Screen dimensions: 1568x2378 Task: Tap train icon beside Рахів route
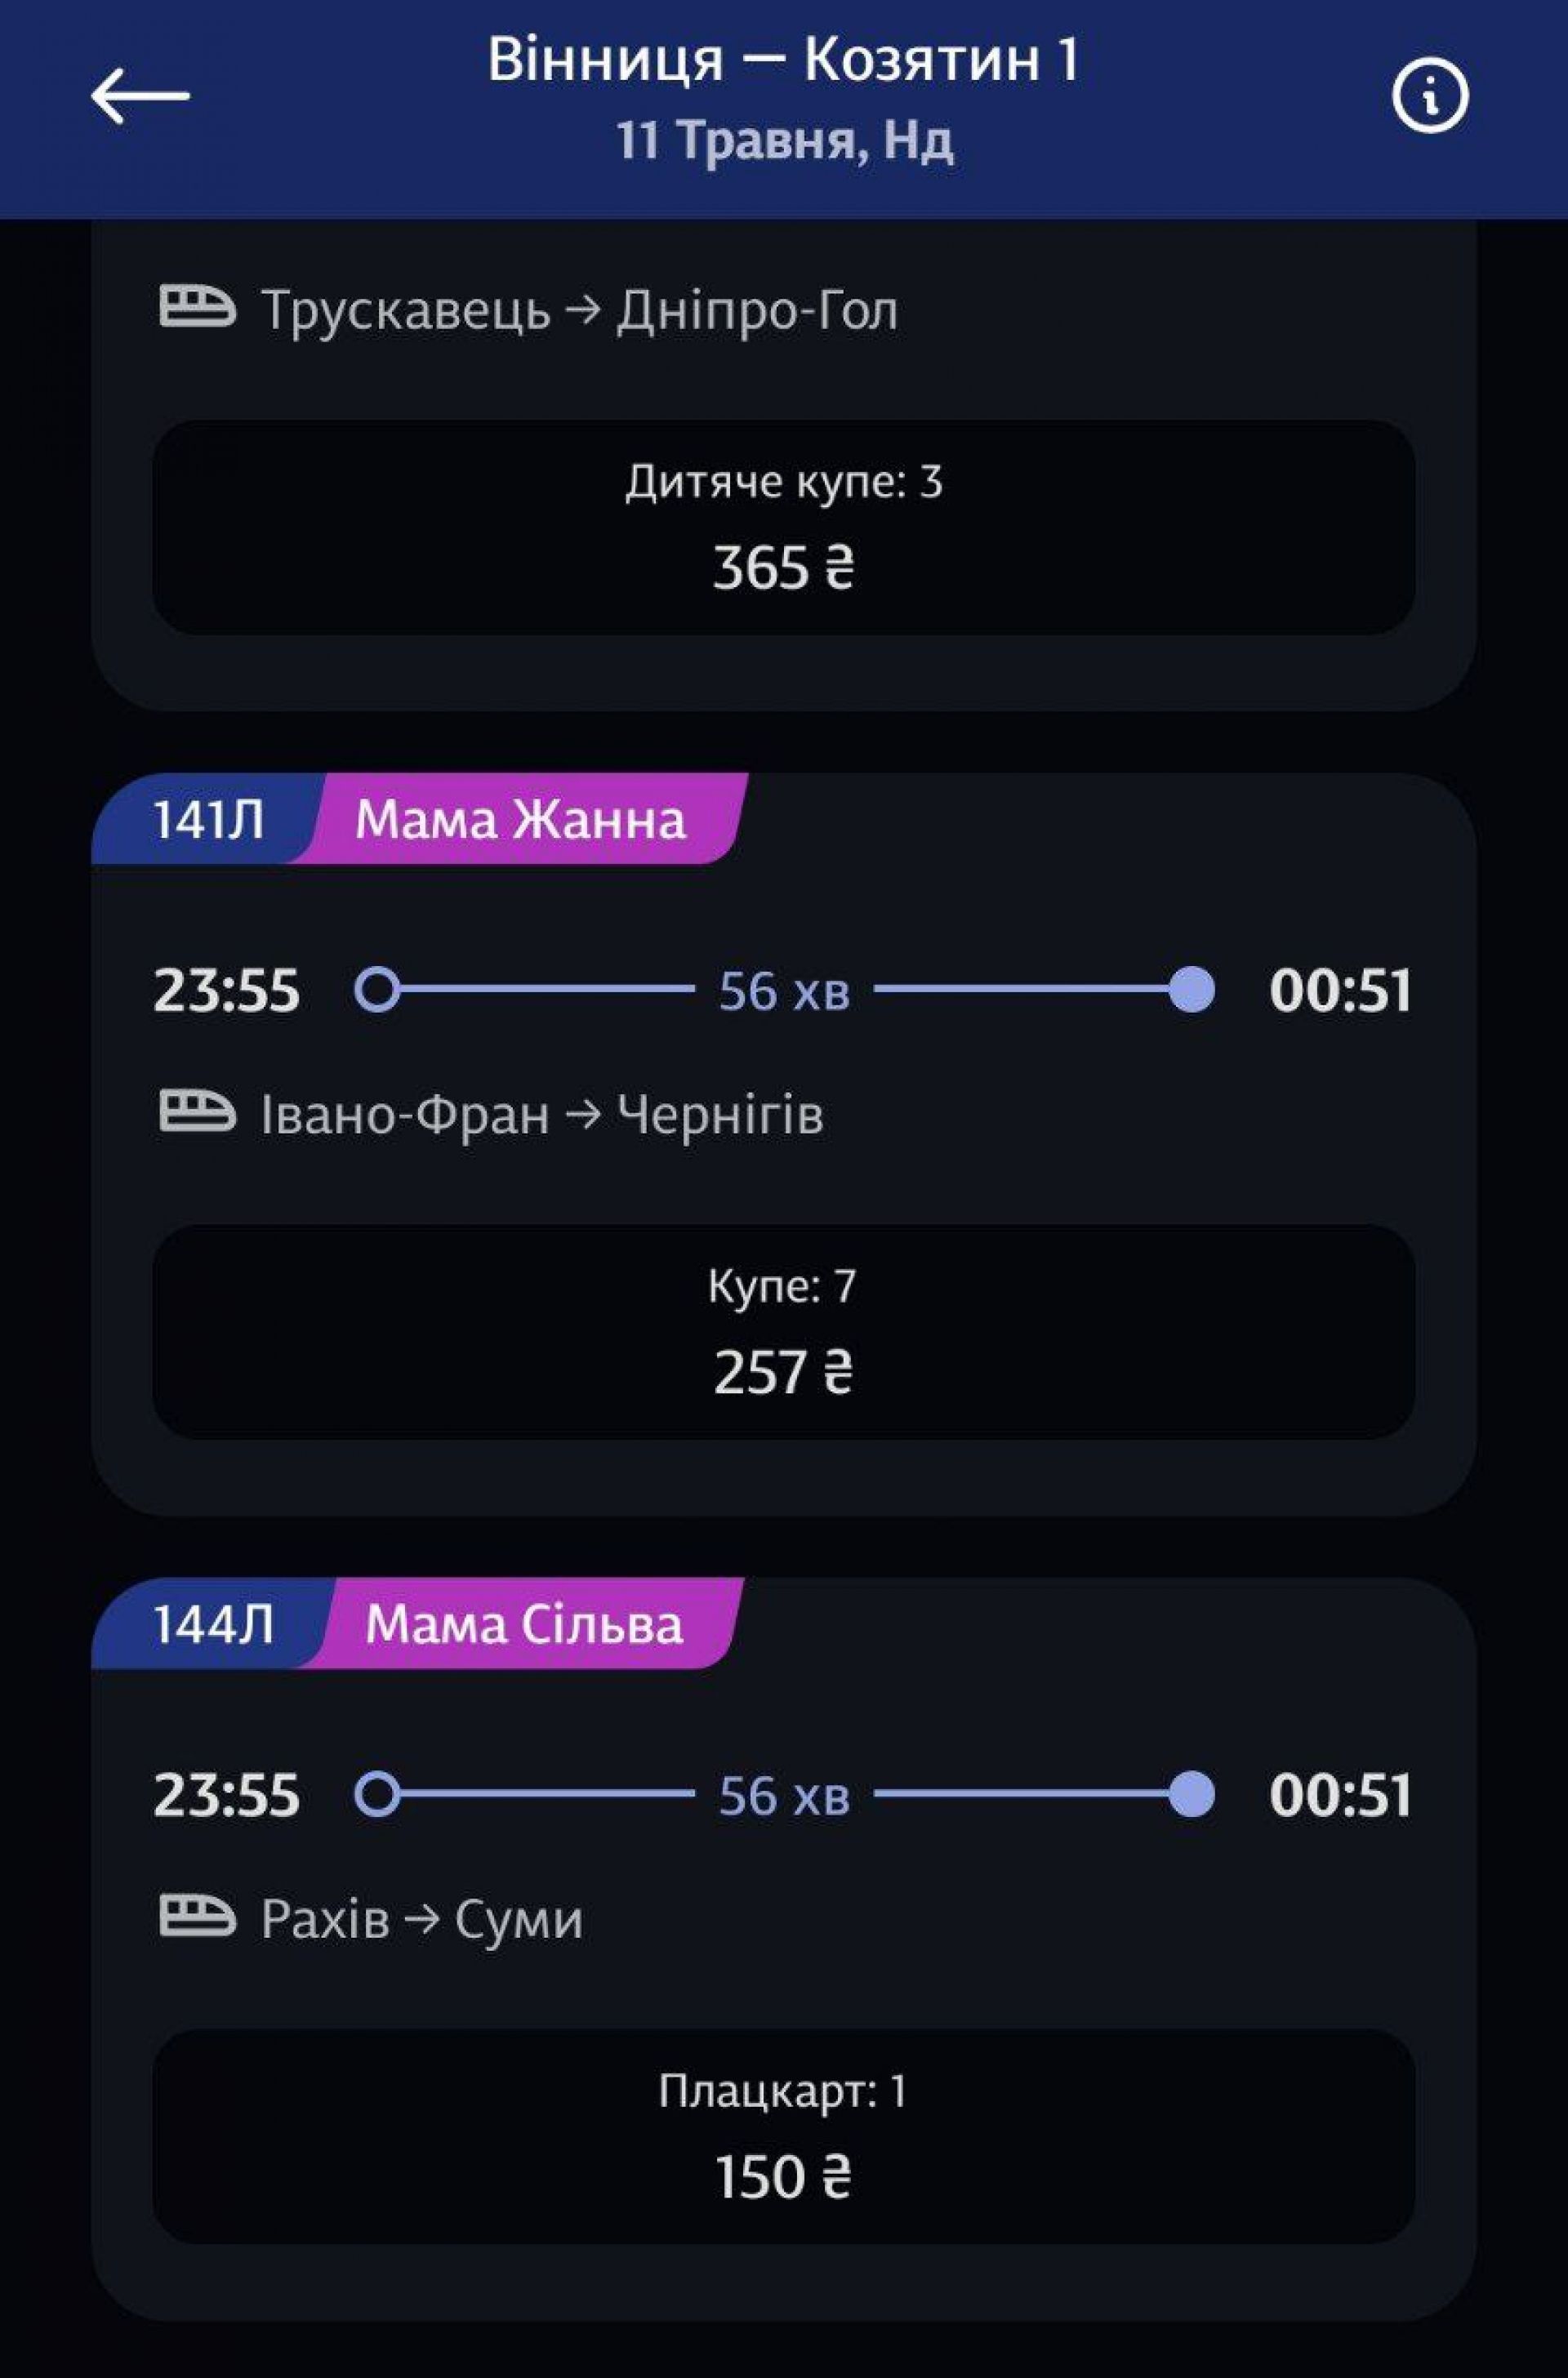tap(197, 1917)
